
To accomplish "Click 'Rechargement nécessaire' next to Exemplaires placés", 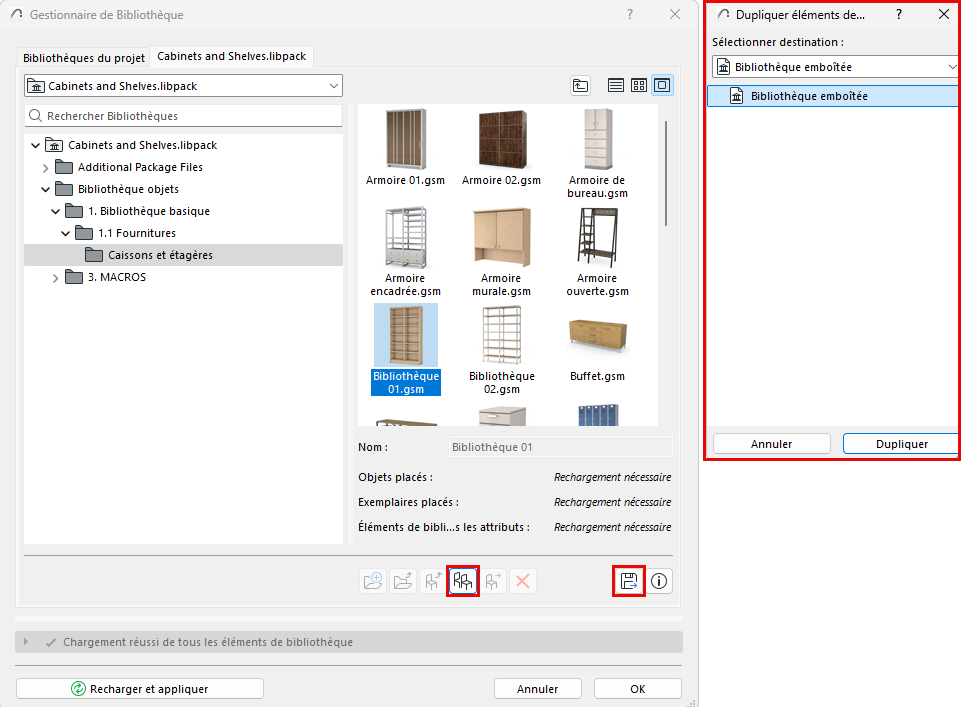I will coord(612,502).
